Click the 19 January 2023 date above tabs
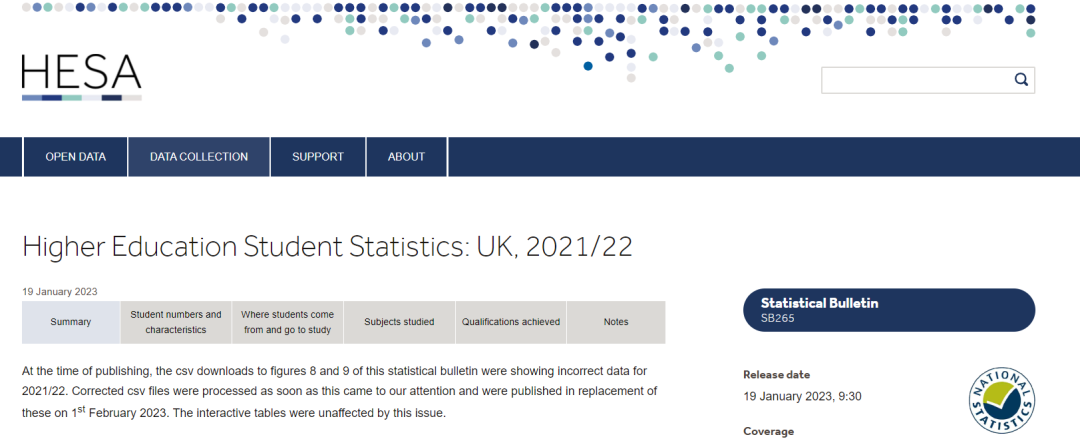Viewport: 1080px width, 443px height. pos(59,292)
